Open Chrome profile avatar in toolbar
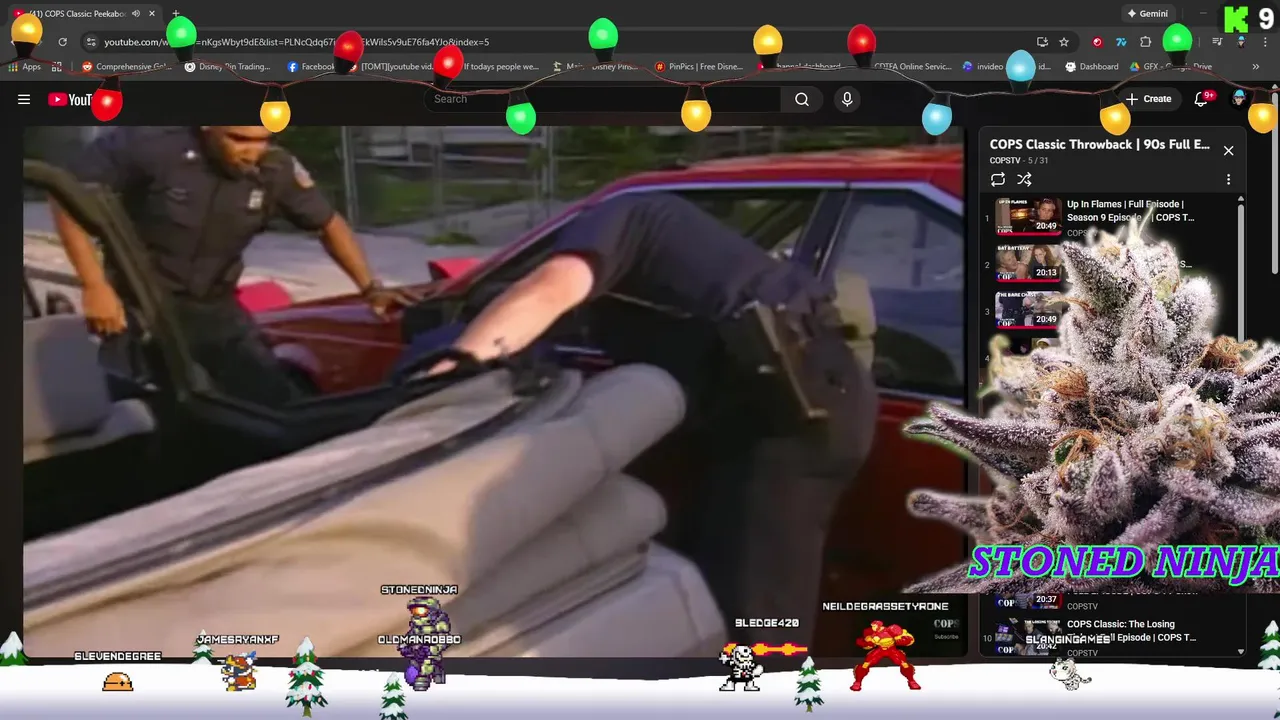Image resolution: width=1280 pixels, height=720 pixels. click(x=1241, y=42)
